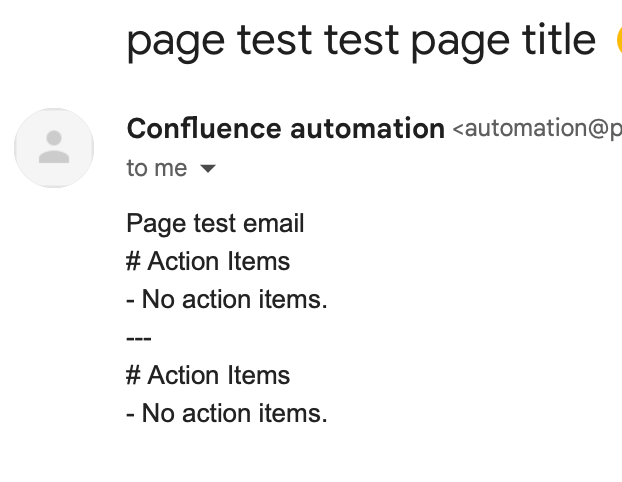This screenshot has width=622, height=482.
Task: Click the yellow importance marker beside subject
Action: (x=617, y=41)
